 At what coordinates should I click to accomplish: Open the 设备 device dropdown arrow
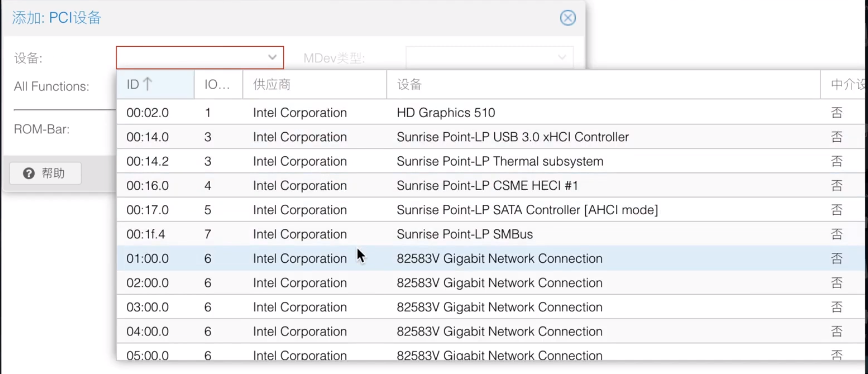272,57
